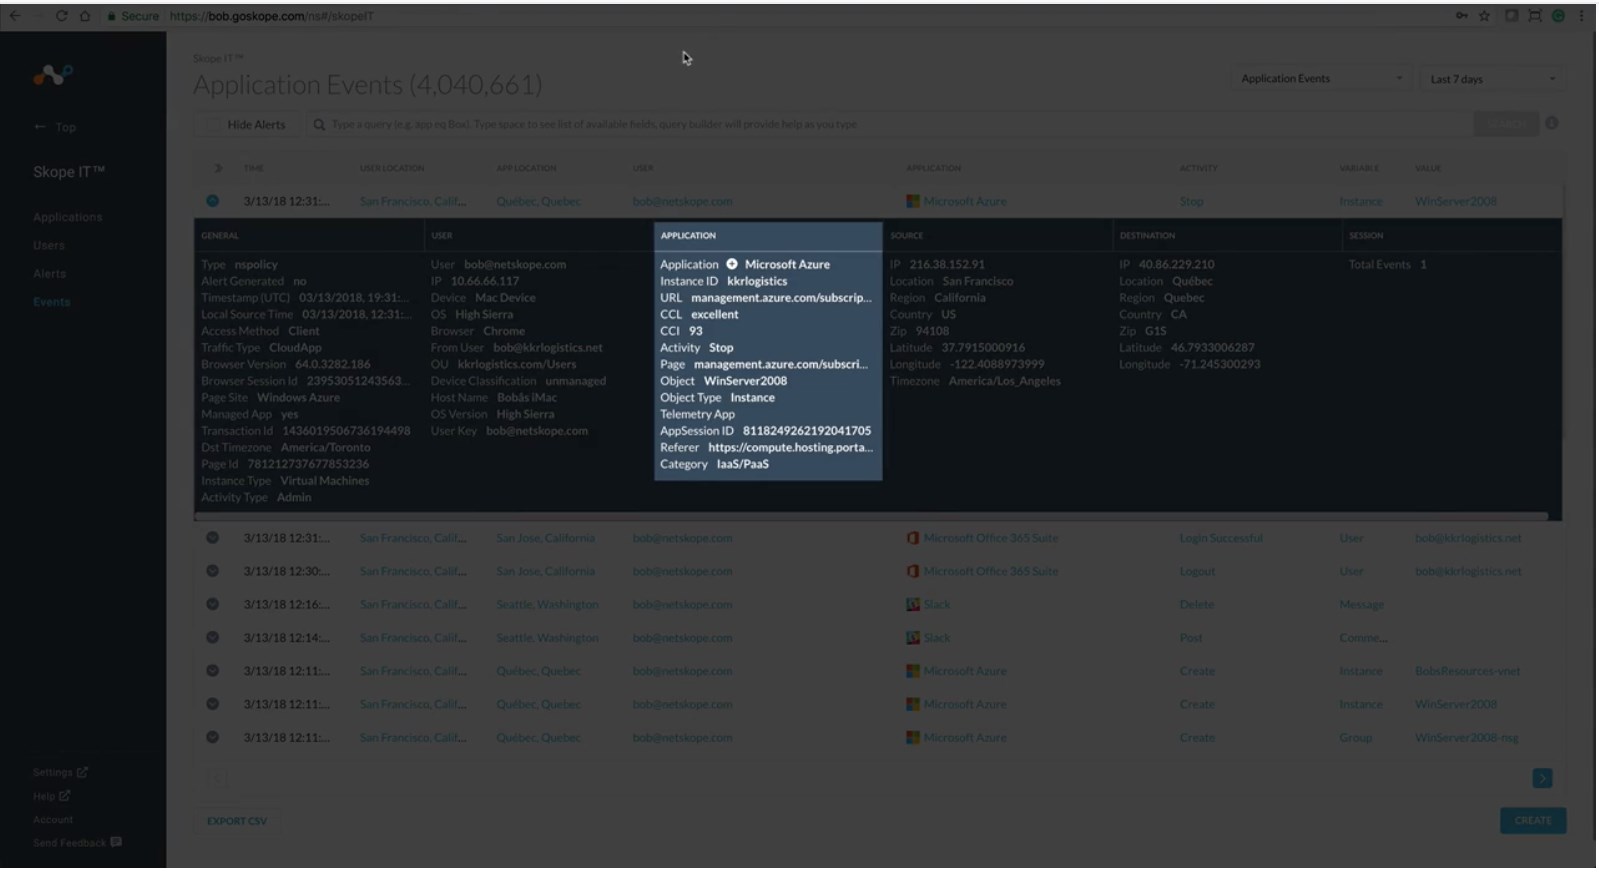Expand the Office 365 Logout event row
Viewport: 1599px width, 874px height.
coord(212,571)
